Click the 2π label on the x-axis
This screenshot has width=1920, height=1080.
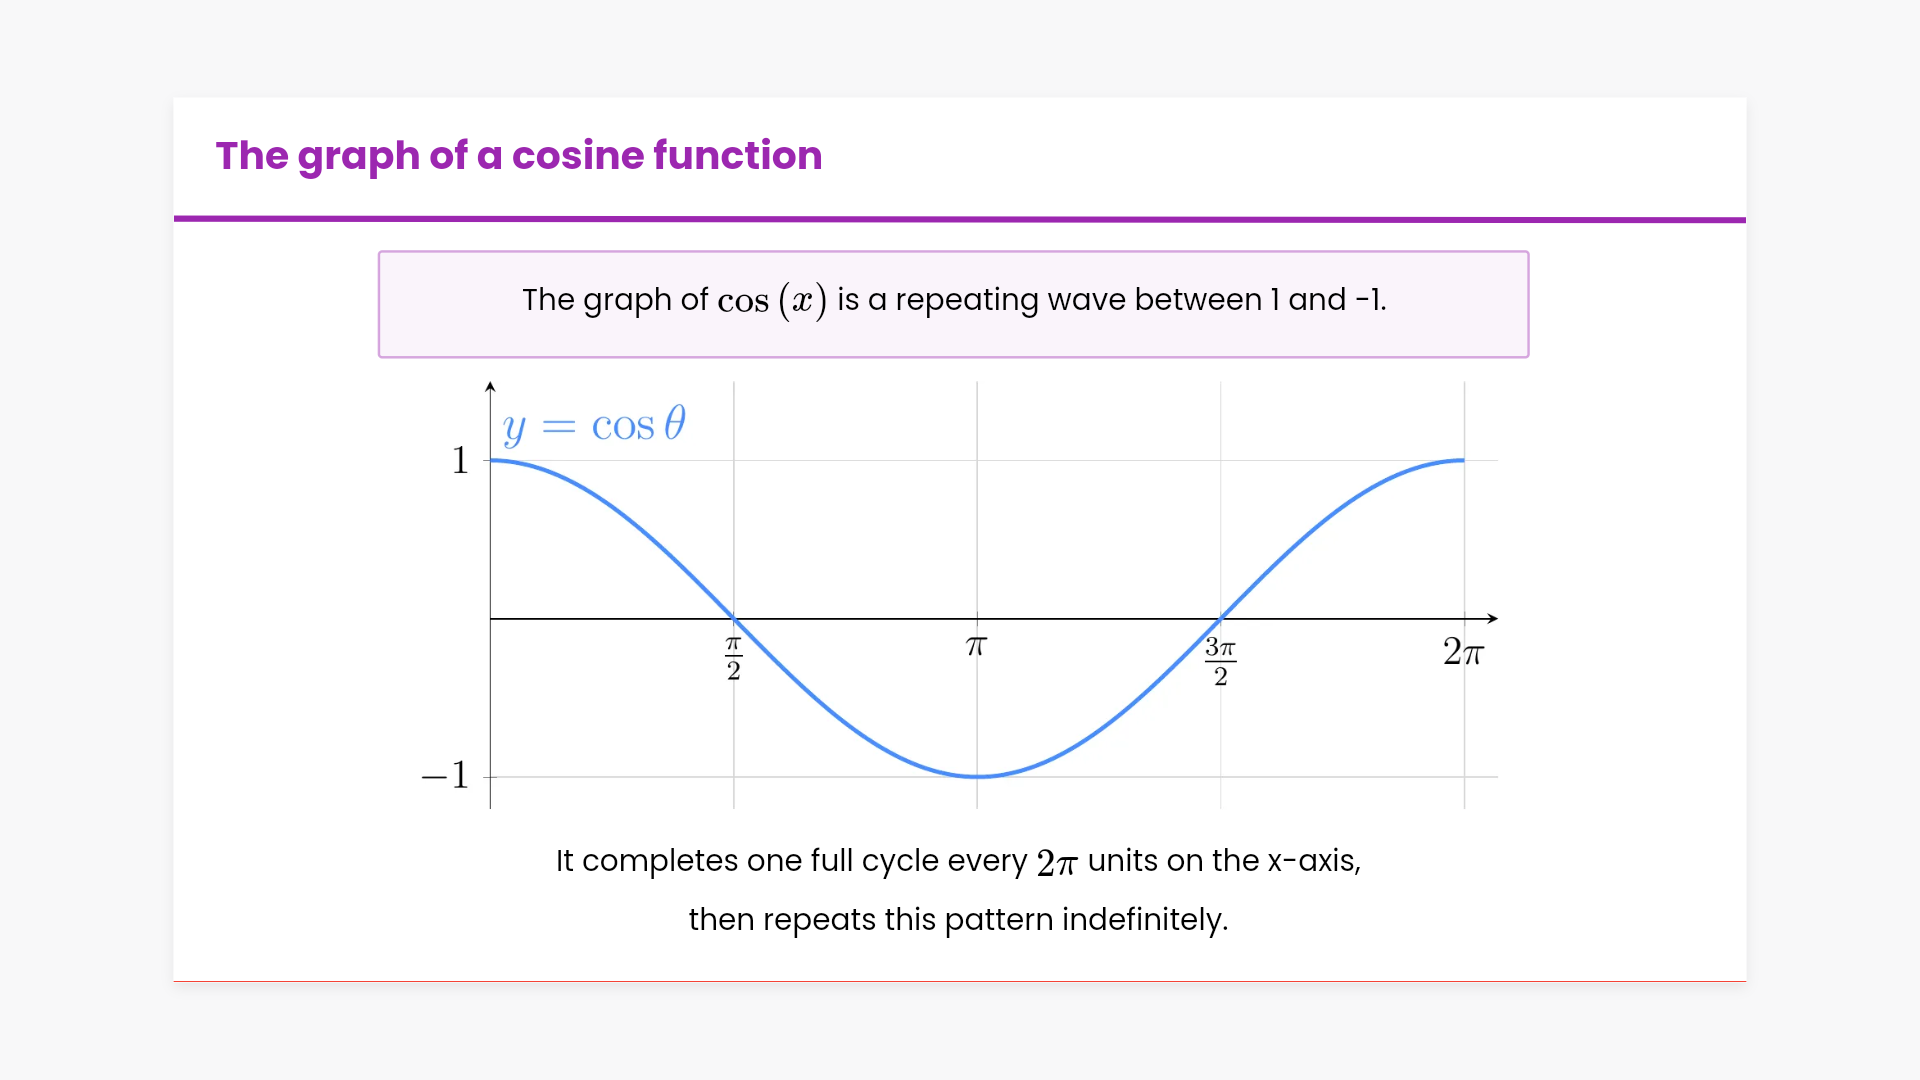pos(1463,652)
